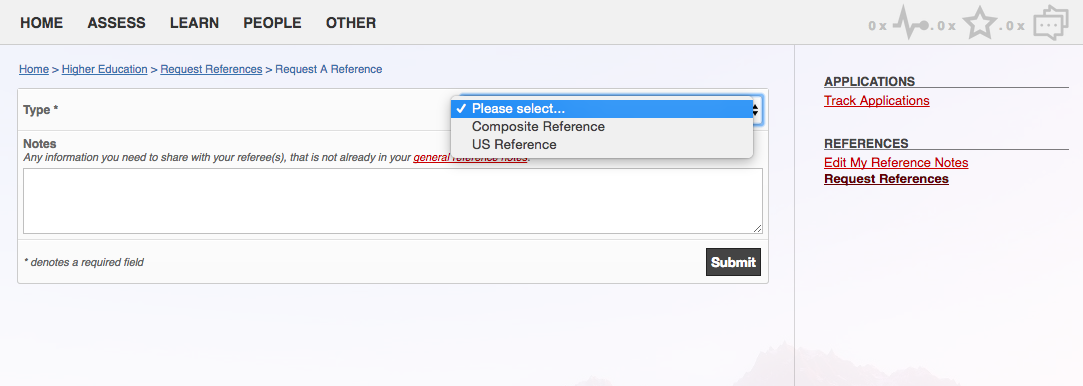
Task: Click the Type select box stepper arrows
Action: (757, 109)
